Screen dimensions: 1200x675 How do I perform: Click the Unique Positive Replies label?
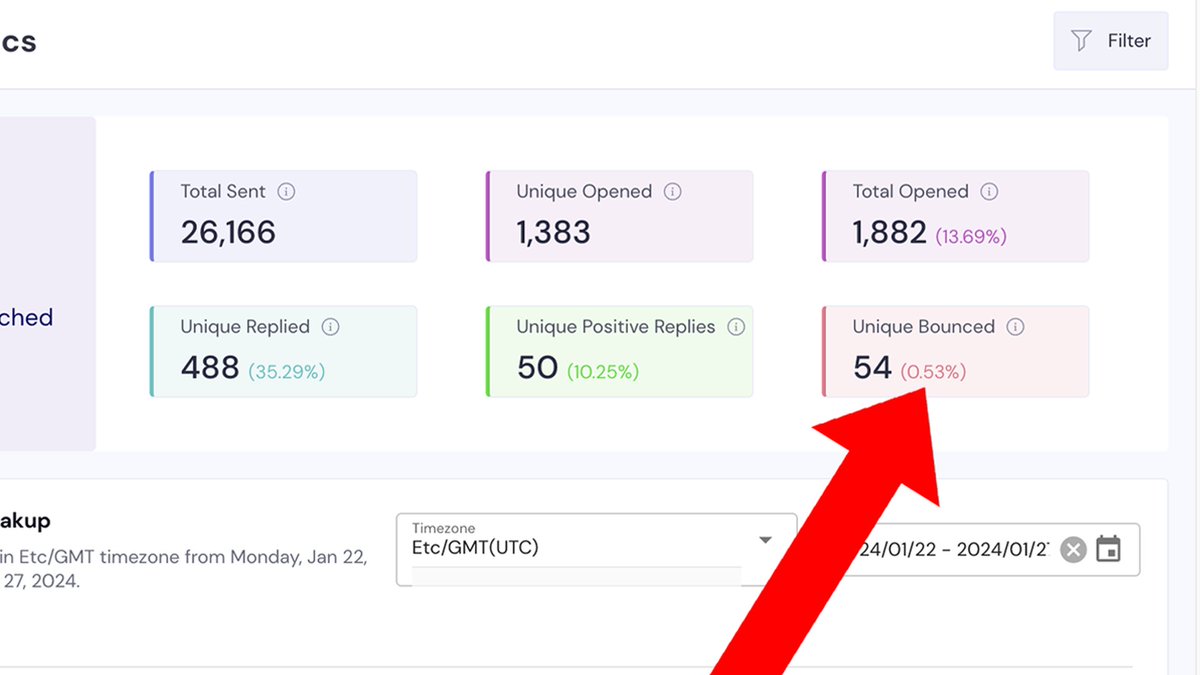click(x=616, y=327)
